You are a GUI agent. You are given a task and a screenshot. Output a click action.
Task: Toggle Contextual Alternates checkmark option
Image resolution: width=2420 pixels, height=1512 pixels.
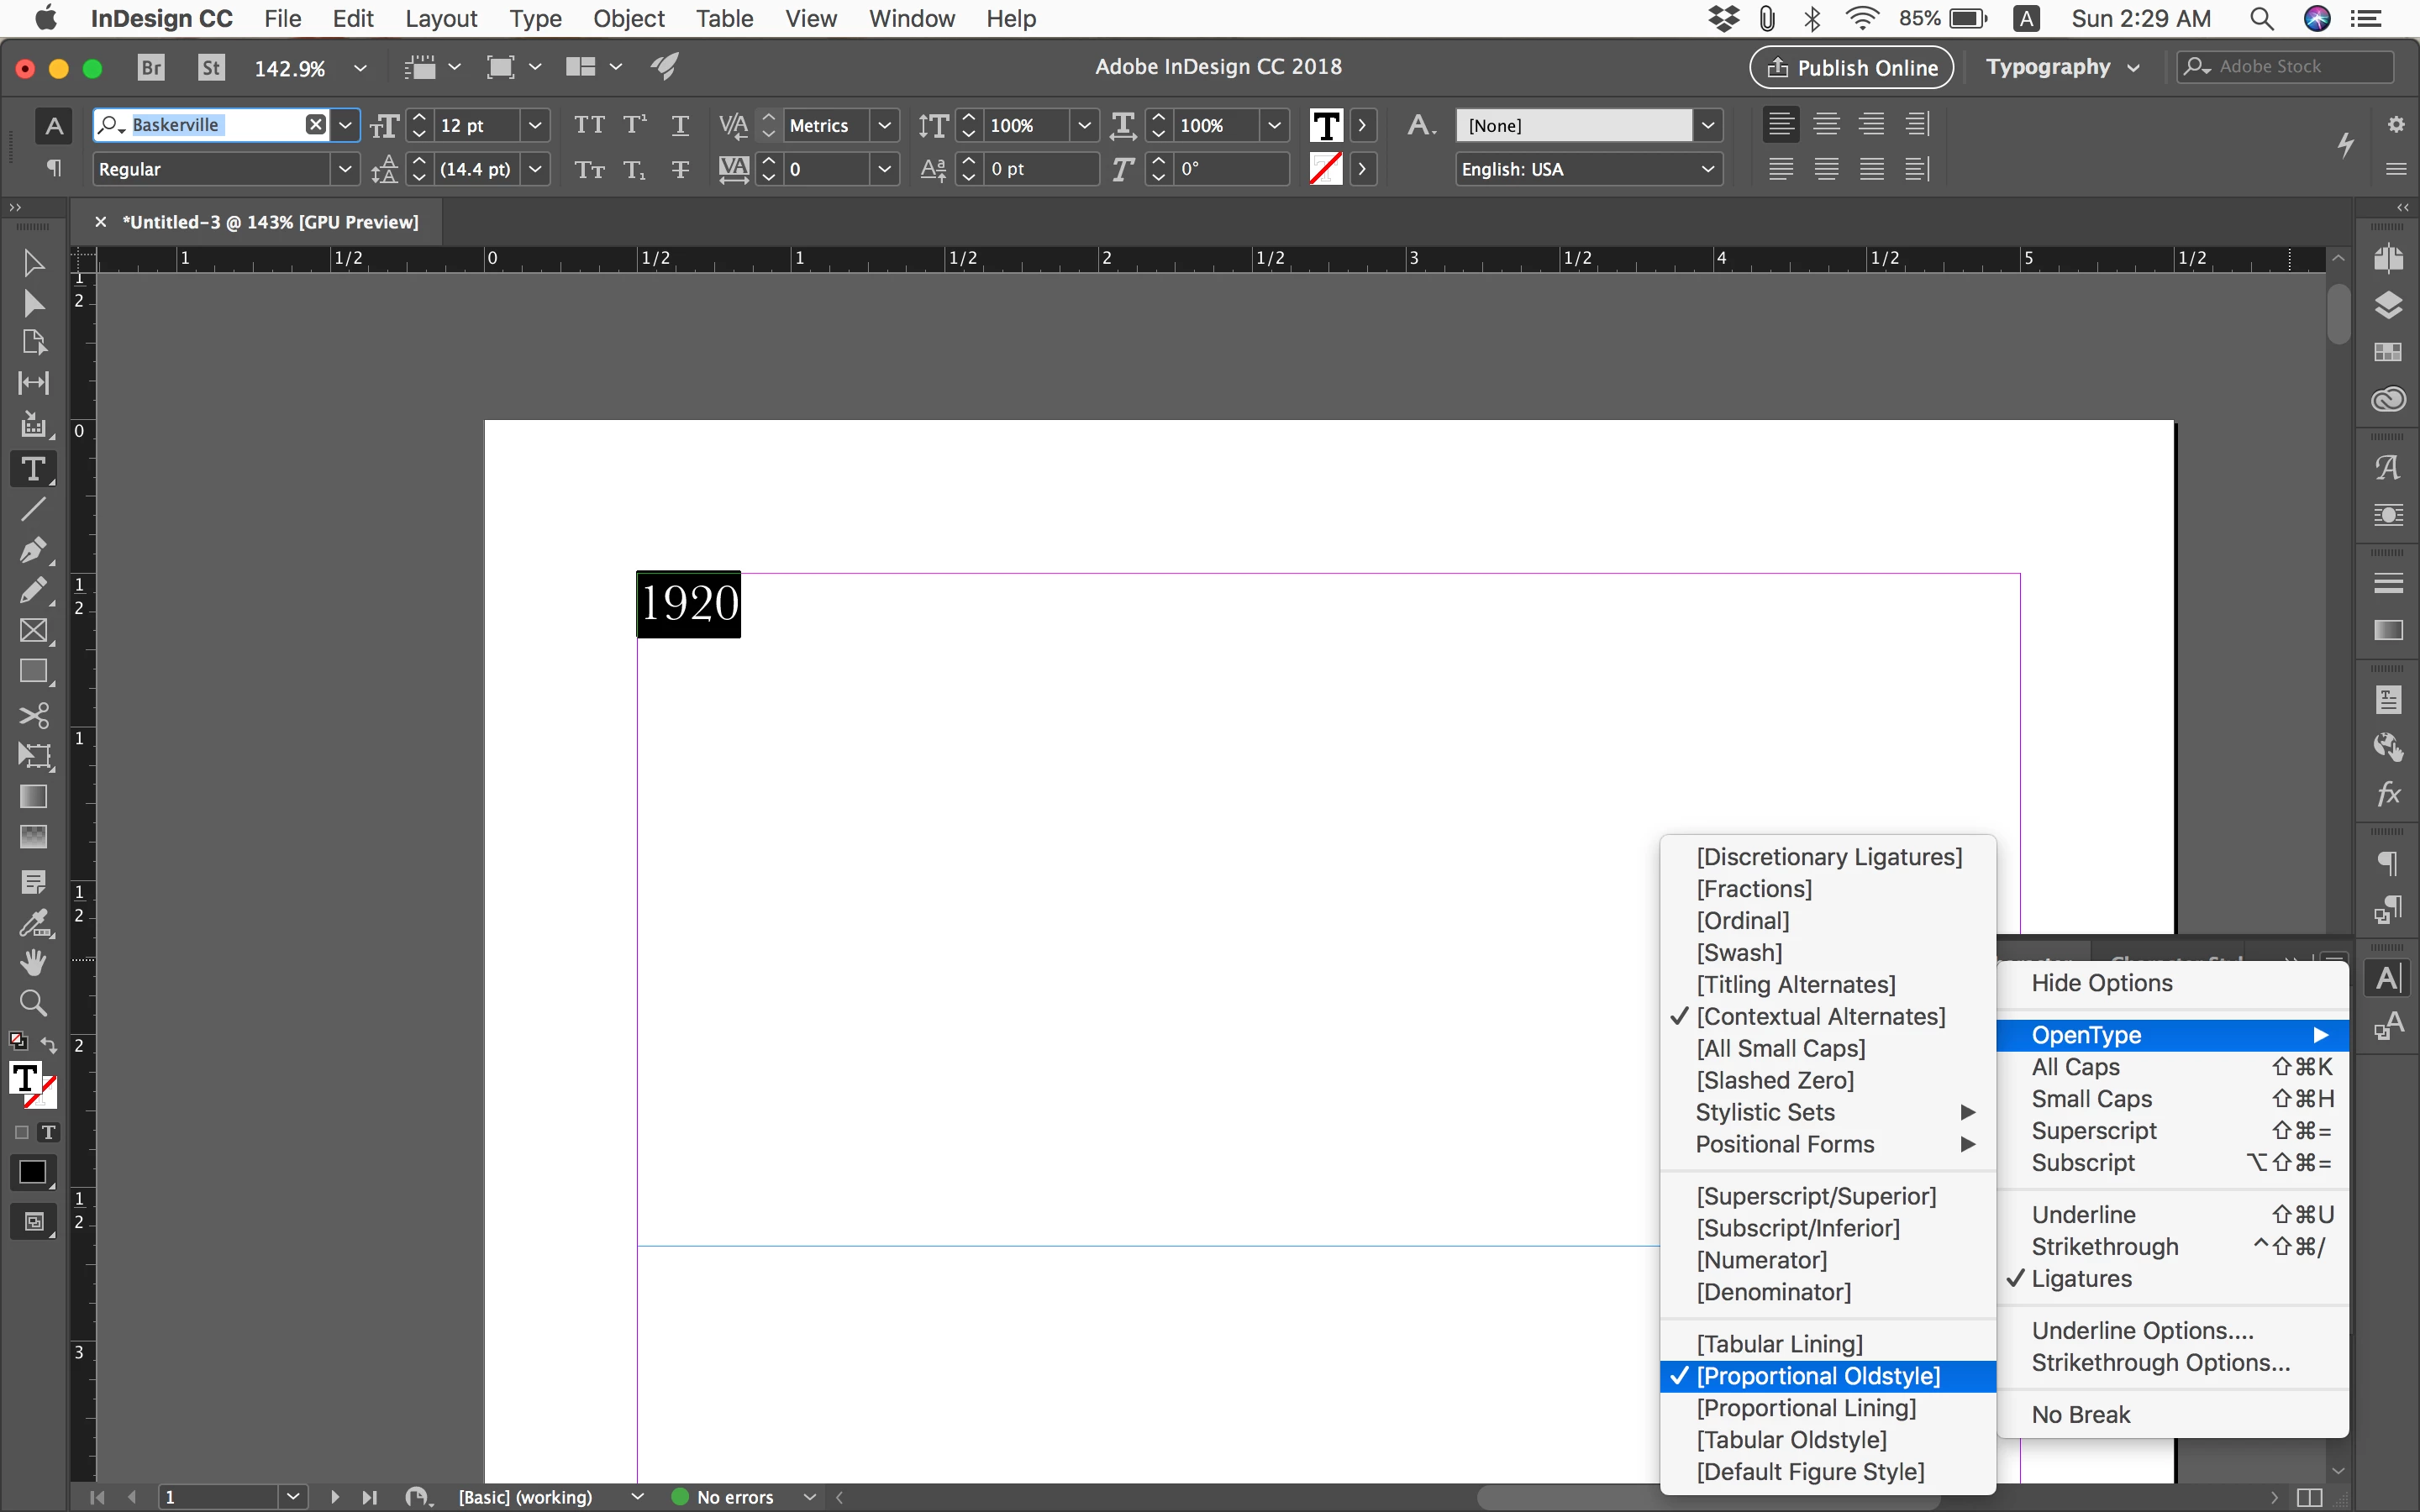1820,1016
